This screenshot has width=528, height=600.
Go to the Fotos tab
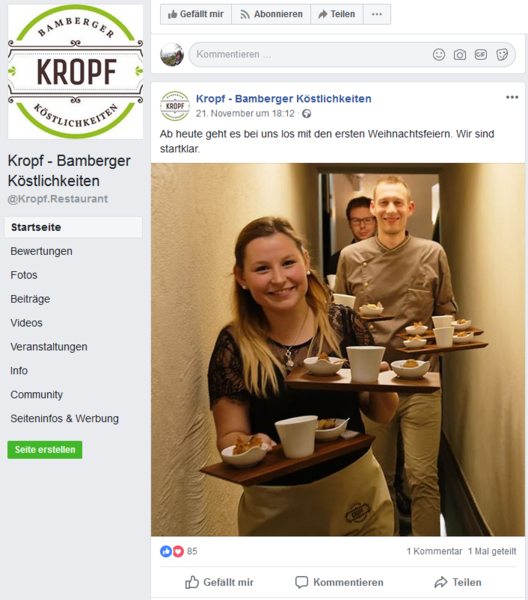[x=24, y=275]
